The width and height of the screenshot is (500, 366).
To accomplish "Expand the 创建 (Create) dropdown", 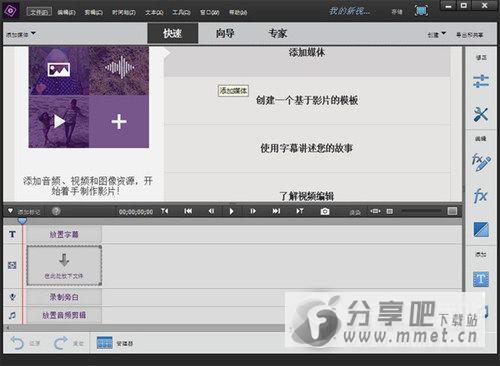I will pos(437,34).
